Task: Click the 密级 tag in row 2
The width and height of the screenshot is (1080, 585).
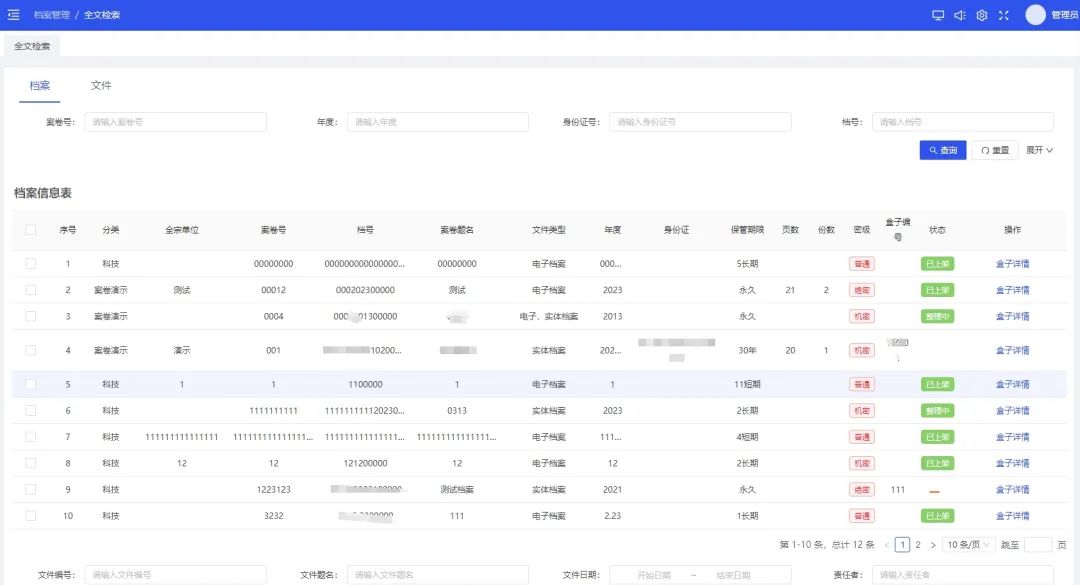Action: 862,290
